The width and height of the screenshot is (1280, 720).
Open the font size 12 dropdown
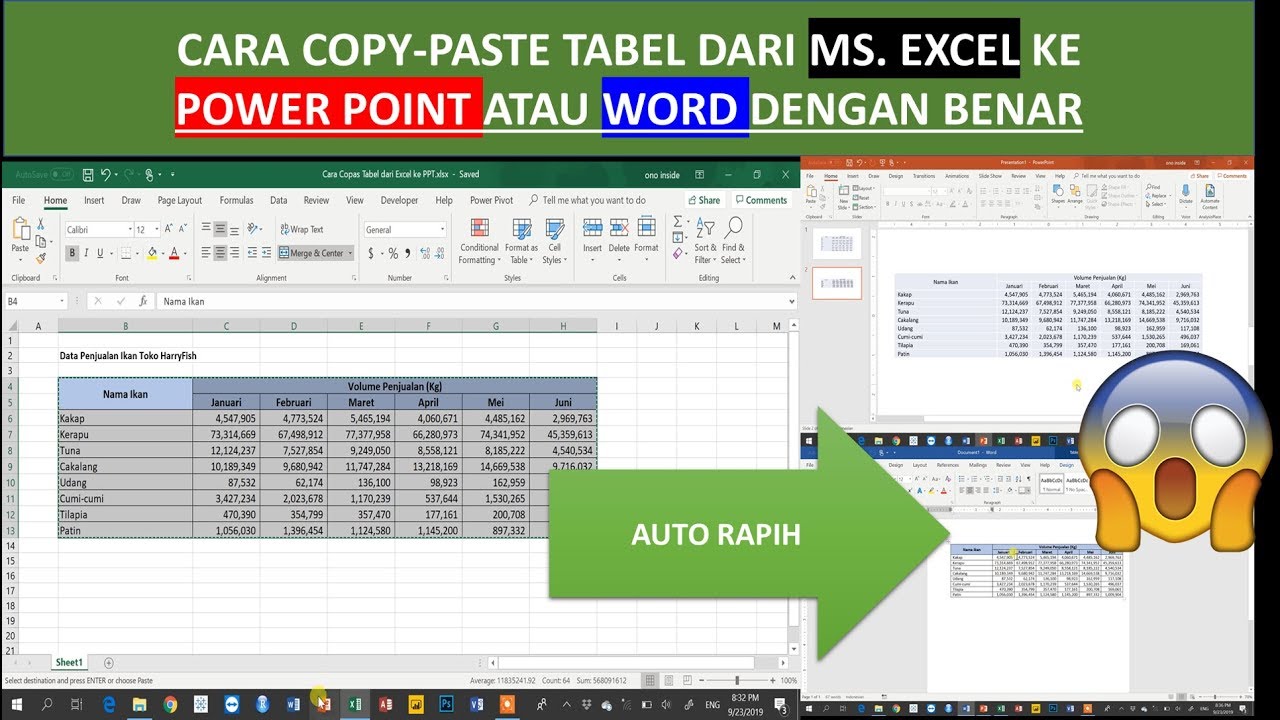[155, 230]
